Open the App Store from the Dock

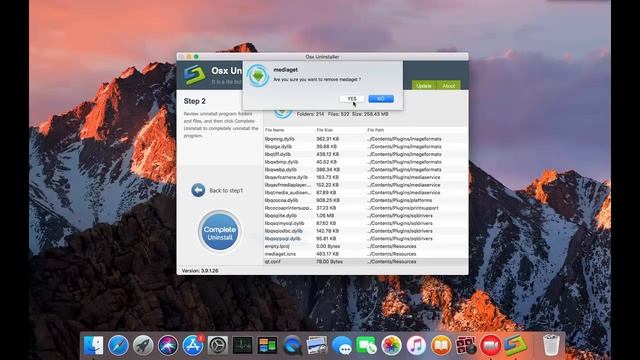(193, 345)
